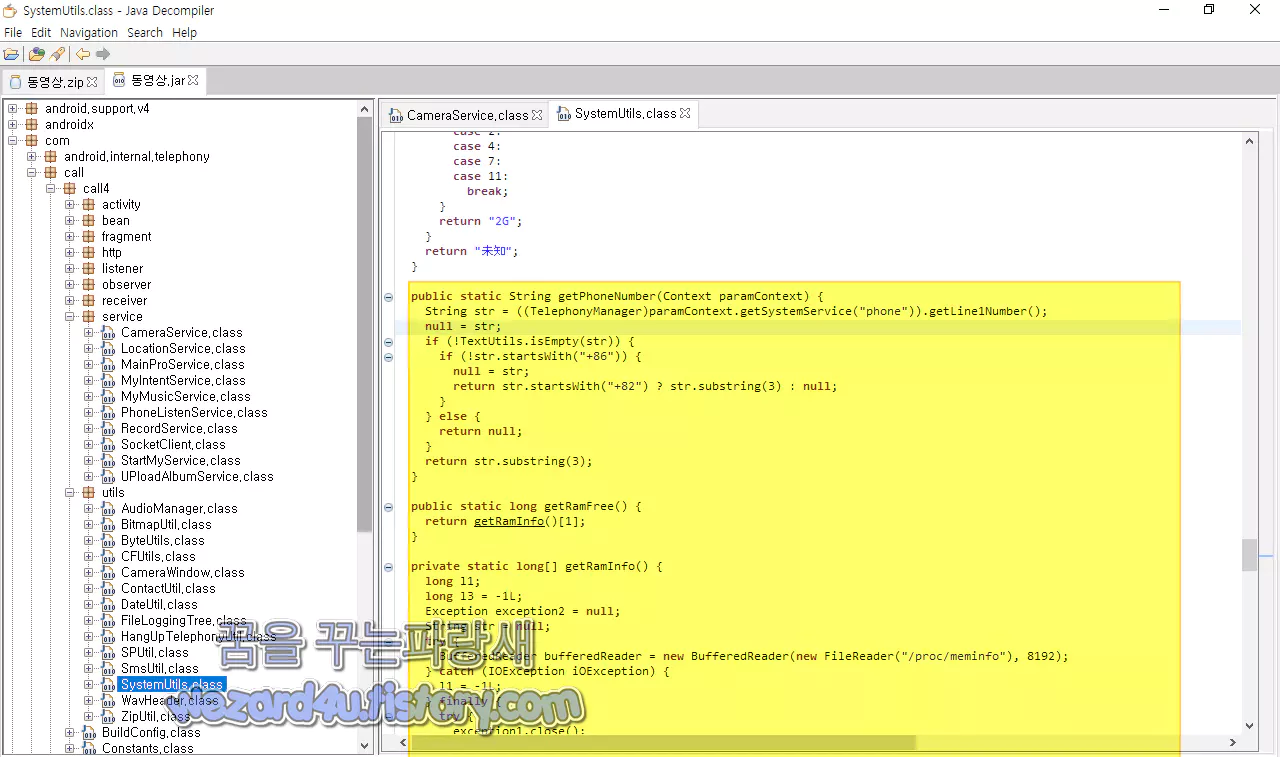Select the receiver package icon
This screenshot has height=757, width=1280.
(88, 300)
